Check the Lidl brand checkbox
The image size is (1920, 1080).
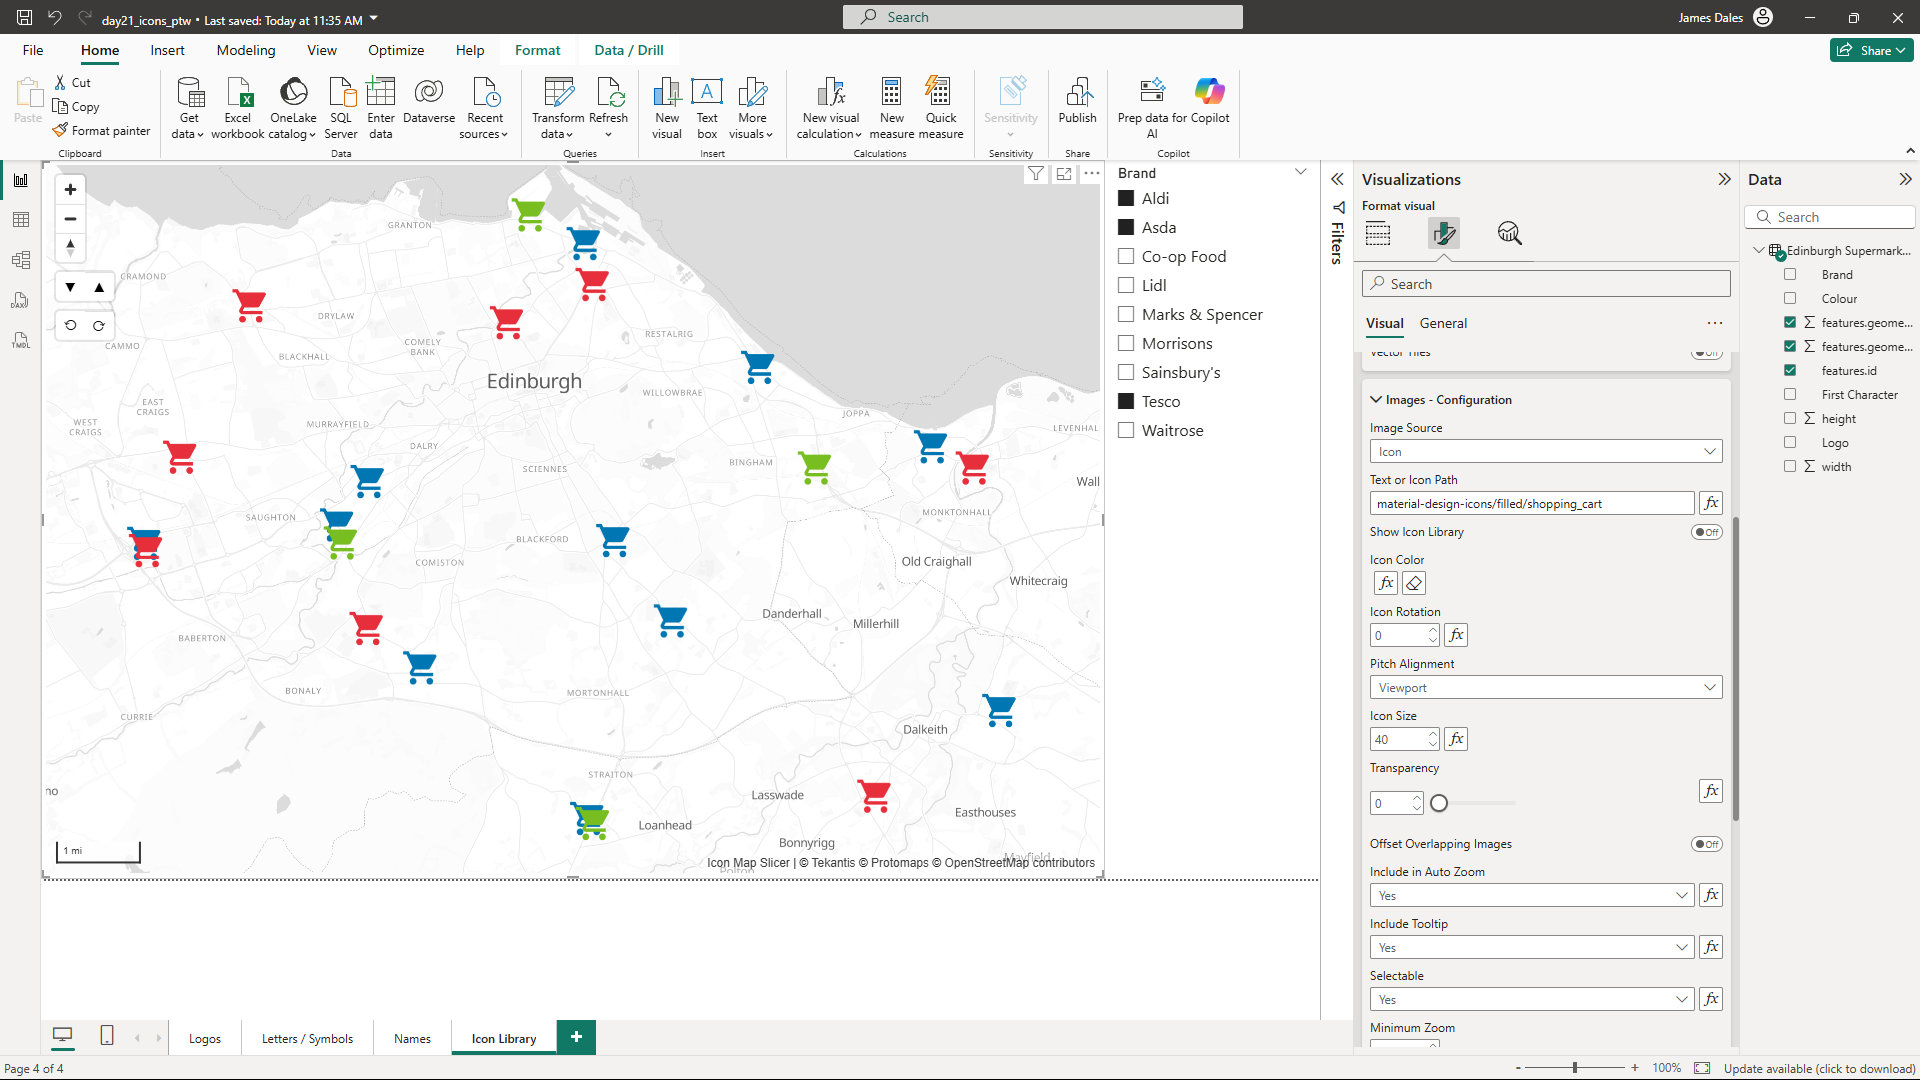(x=1126, y=285)
